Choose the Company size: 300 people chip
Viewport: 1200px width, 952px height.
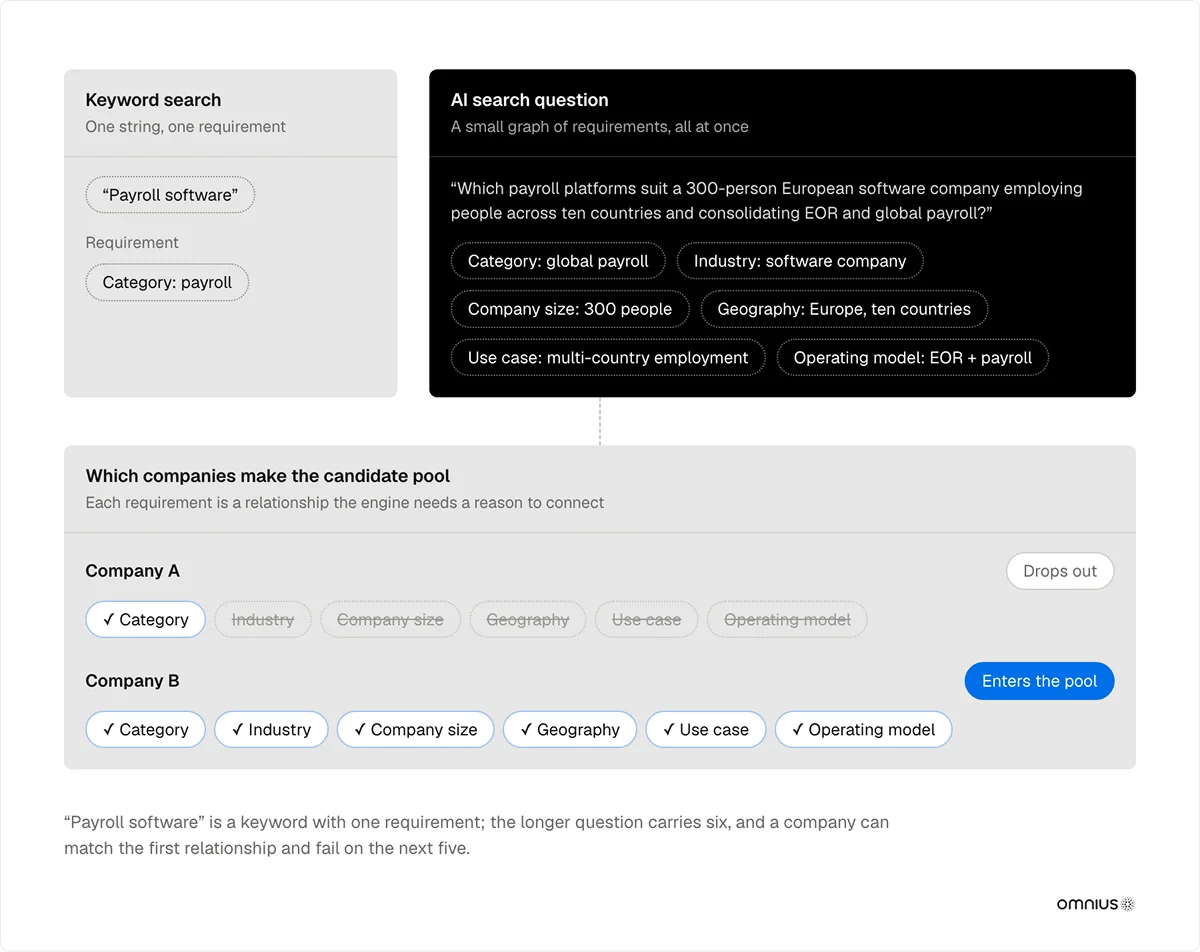click(570, 309)
